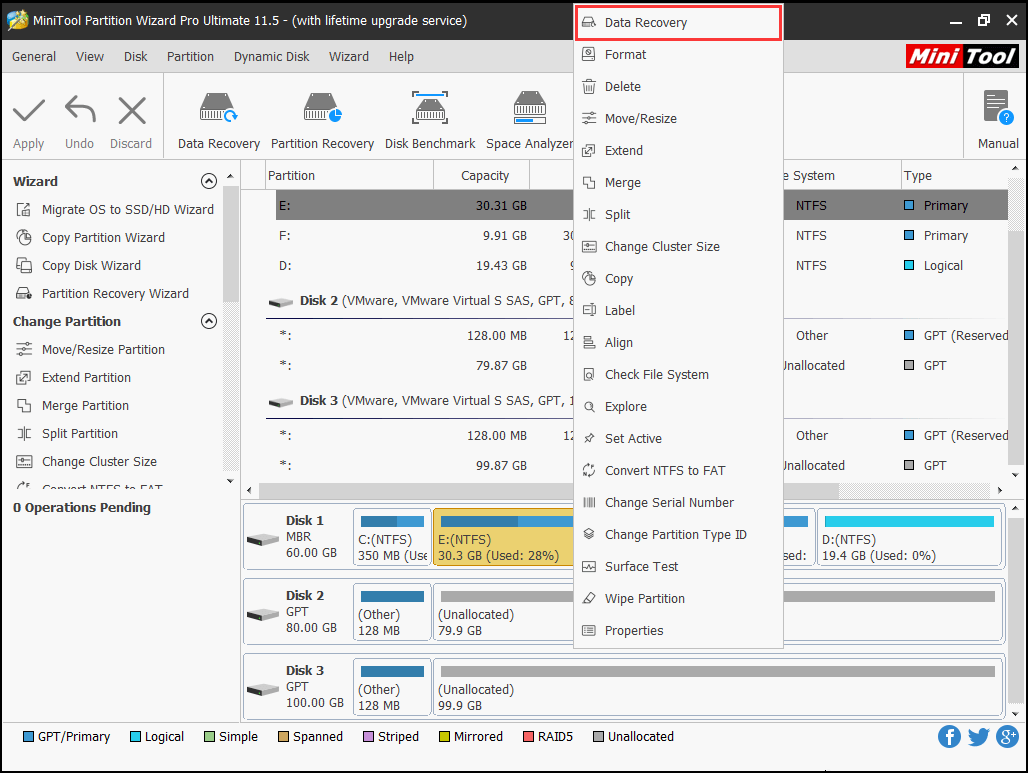Choose Format in context menu

[679, 54]
